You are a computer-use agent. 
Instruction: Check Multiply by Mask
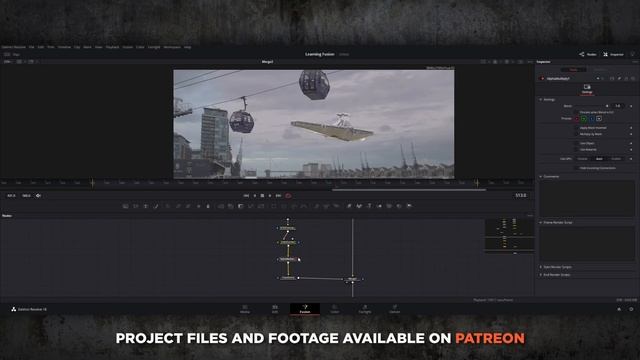pyautogui.click(x=576, y=134)
